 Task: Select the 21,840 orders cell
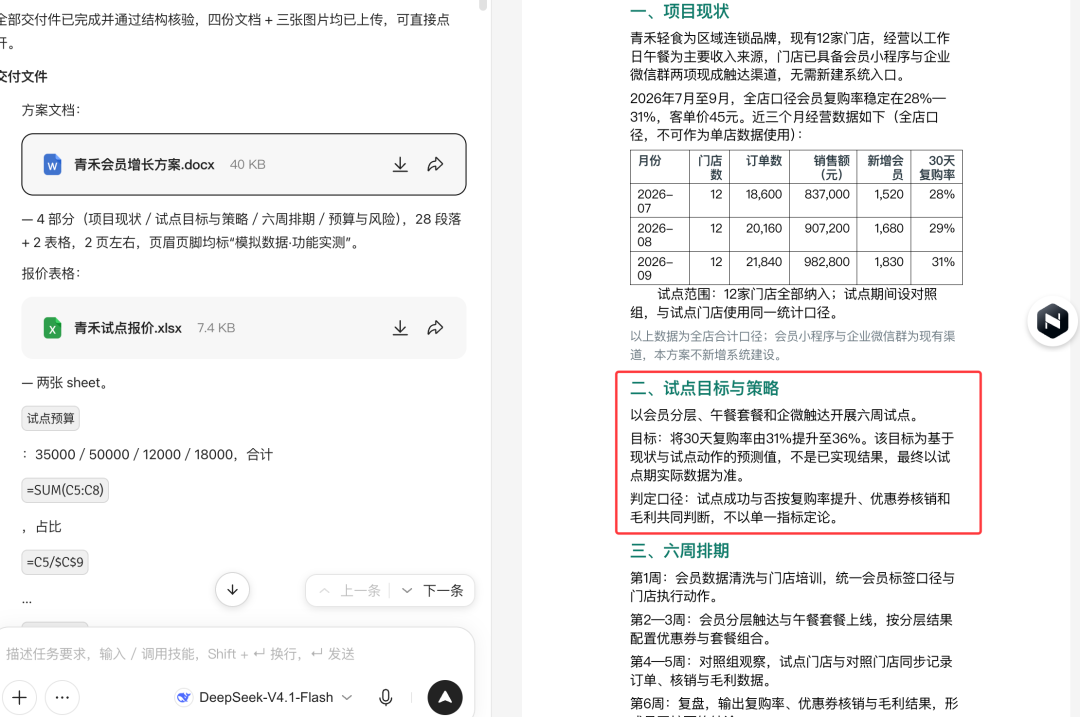[x=760, y=269]
